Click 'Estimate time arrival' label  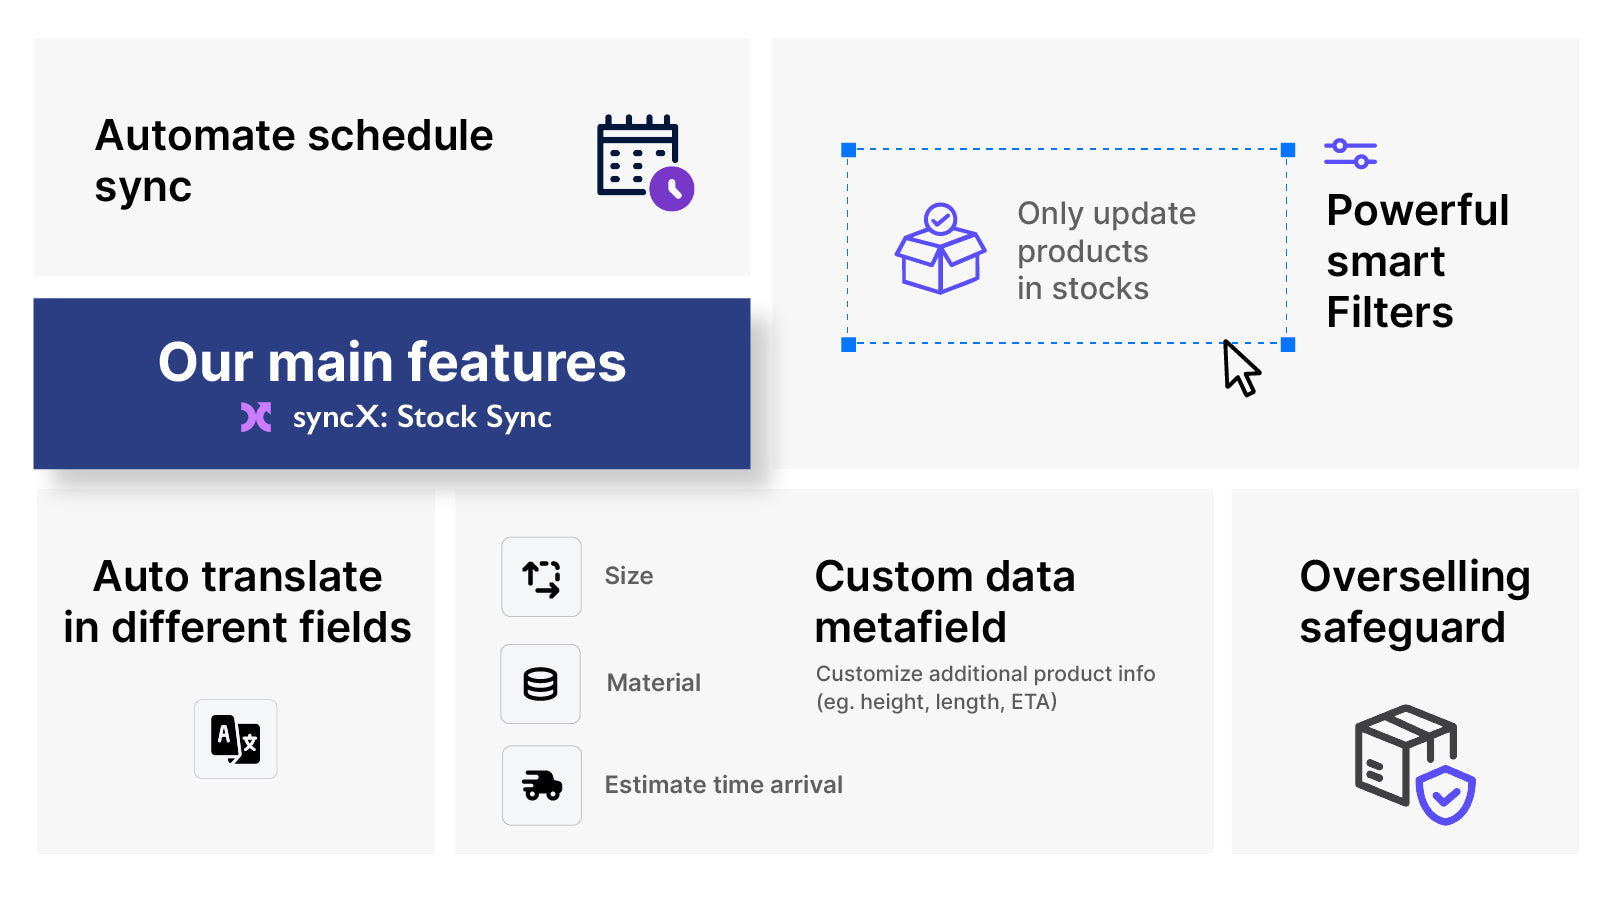pos(724,785)
